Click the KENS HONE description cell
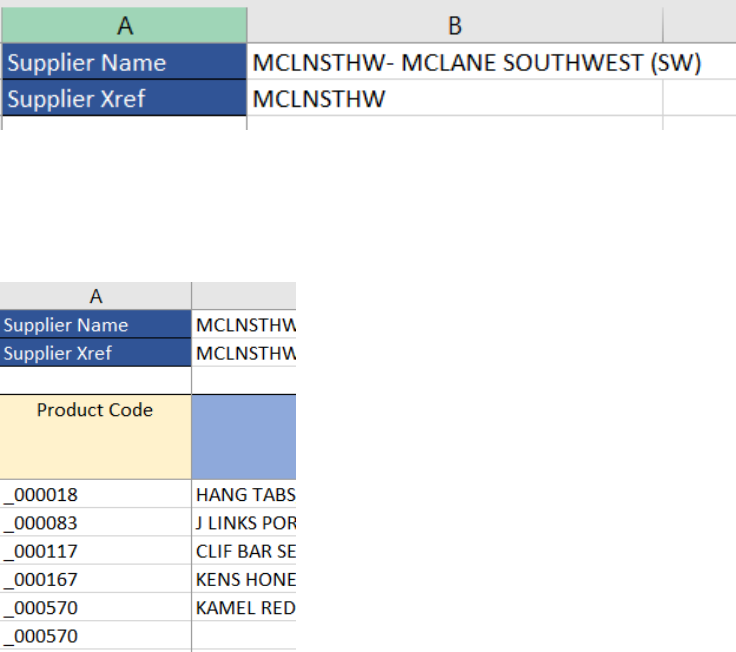Screen dimensions: 736x652 click(x=244, y=579)
